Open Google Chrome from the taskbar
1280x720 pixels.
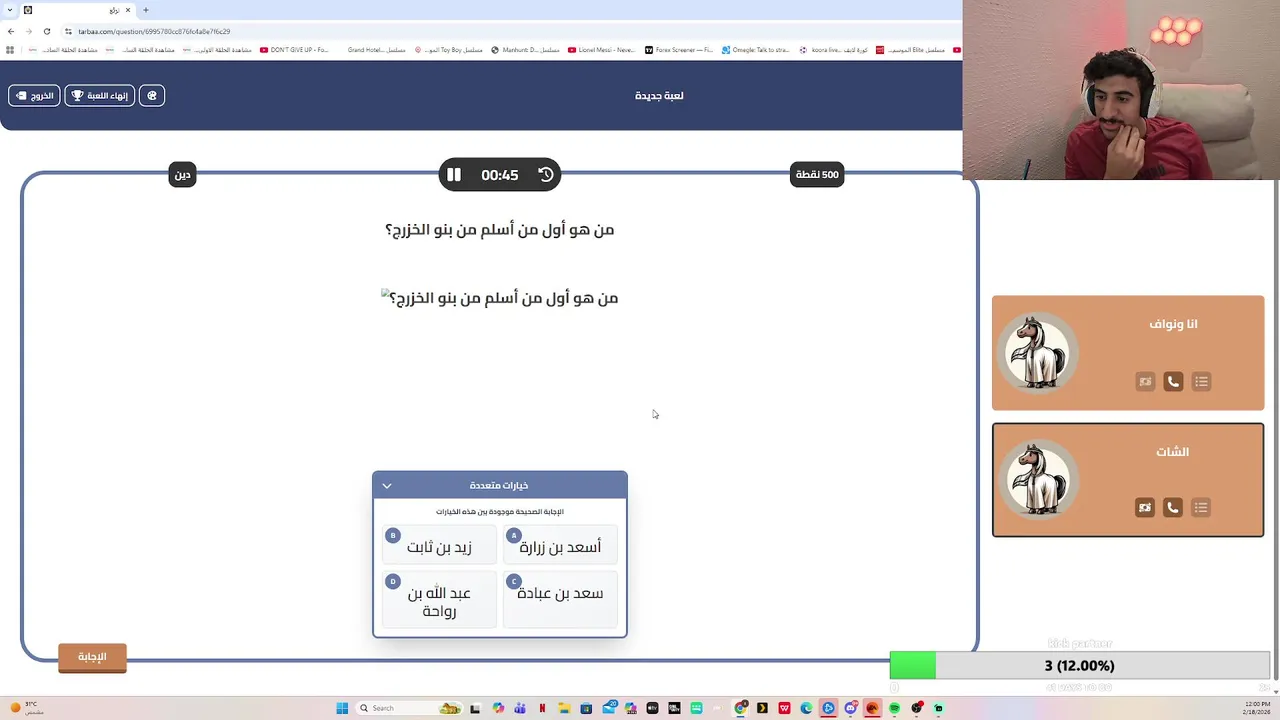coord(741,708)
